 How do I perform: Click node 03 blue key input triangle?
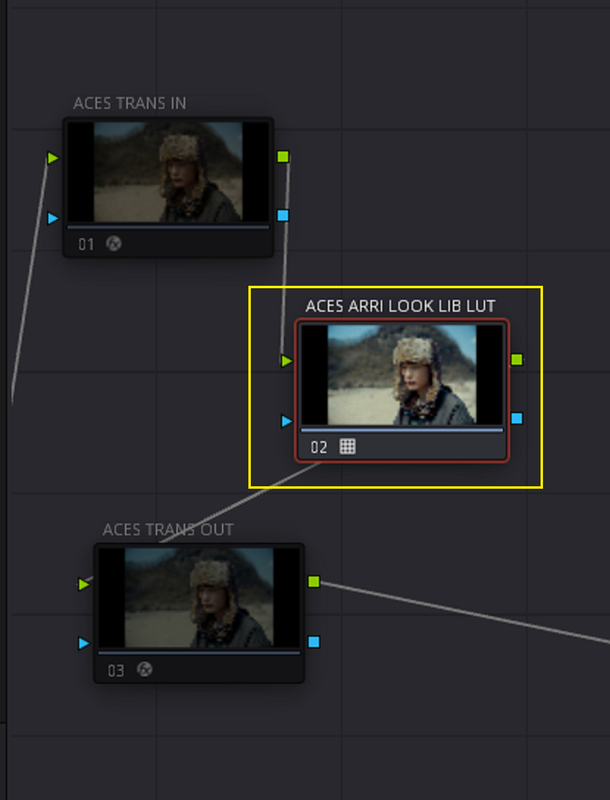(84, 643)
